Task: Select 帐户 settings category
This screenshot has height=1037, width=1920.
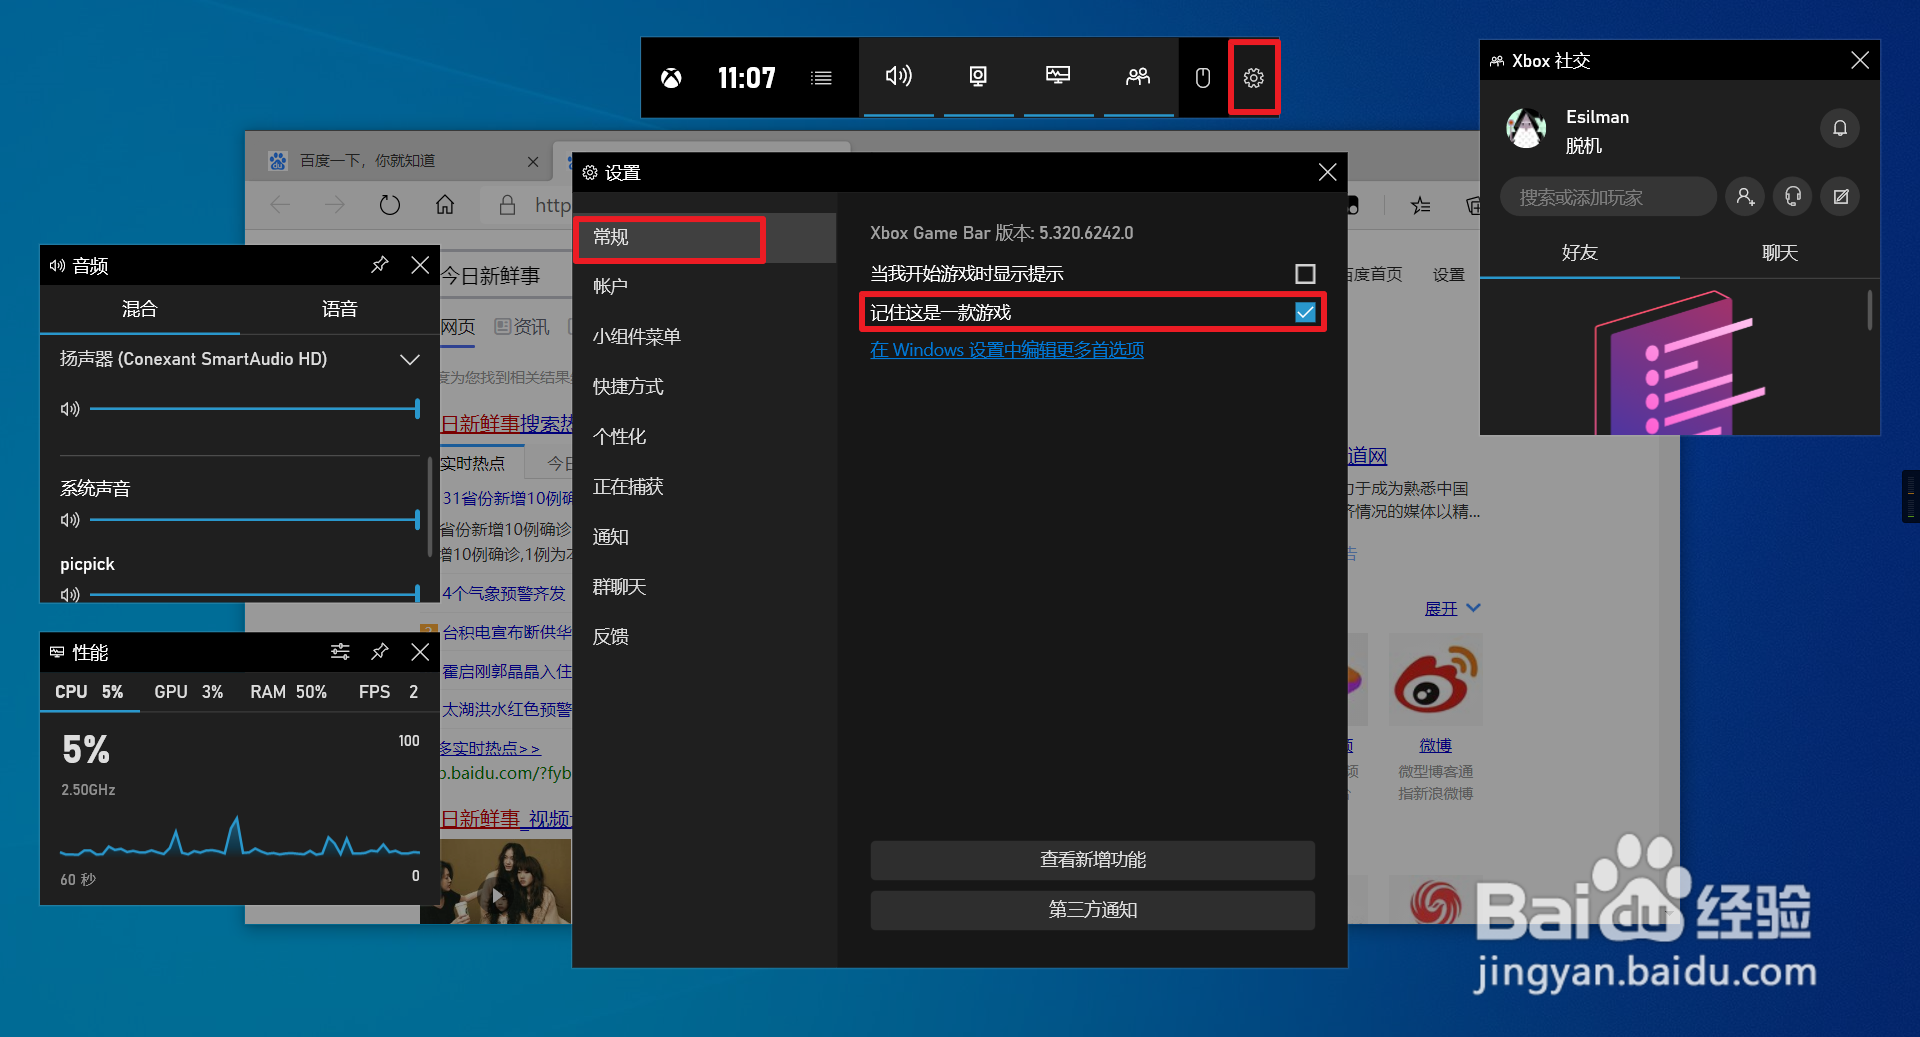Action: click(x=705, y=286)
